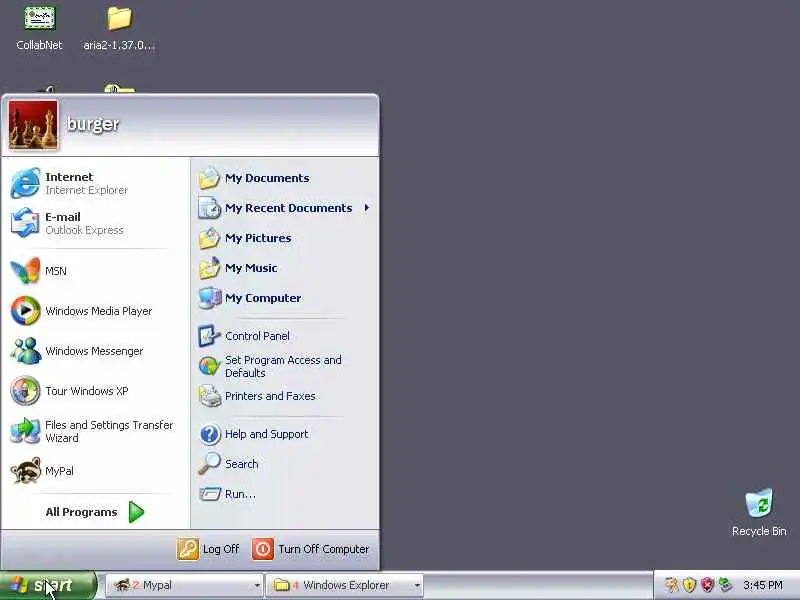Click the All Programs label
The width and height of the screenshot is (800, 600).
click(x=81, y=512)
